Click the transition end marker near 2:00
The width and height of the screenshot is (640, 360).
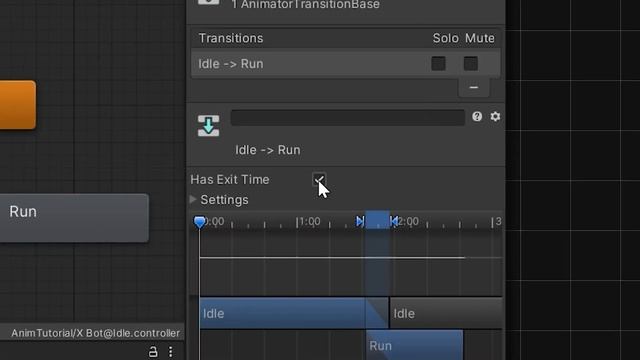click(x=394, y=222)
